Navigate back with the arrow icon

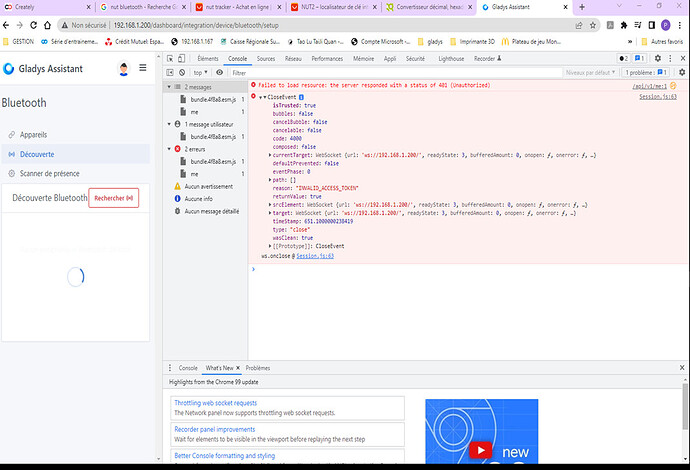(6, 26)
